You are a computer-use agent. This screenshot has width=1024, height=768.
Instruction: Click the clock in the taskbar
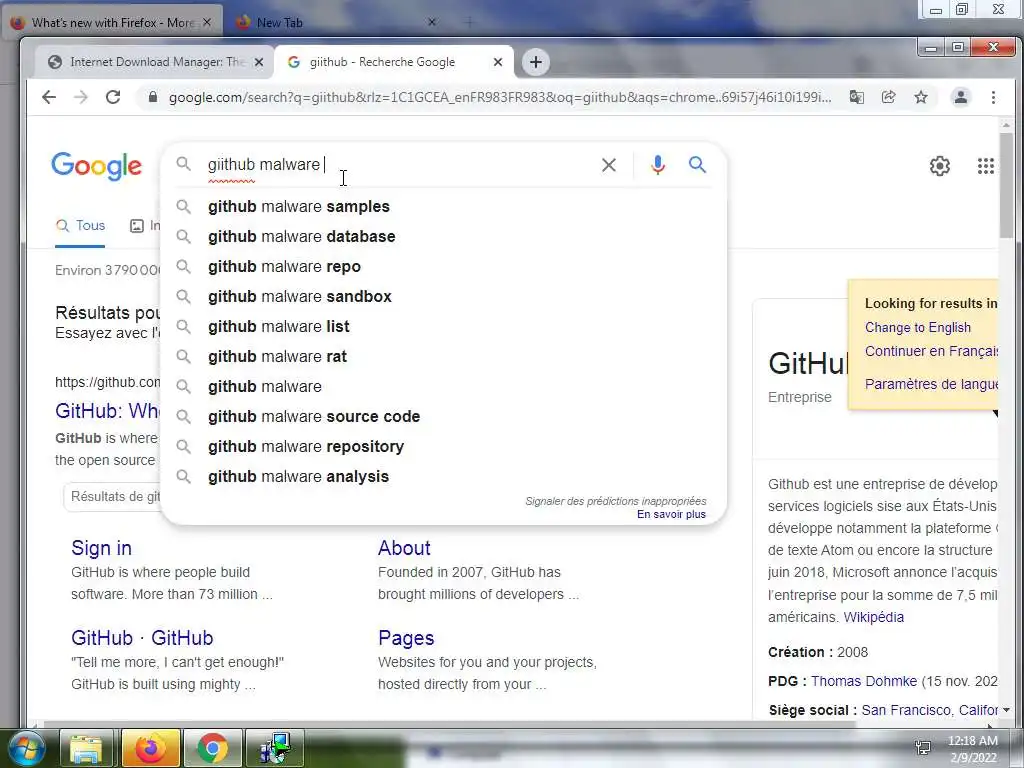click(972, 748)
